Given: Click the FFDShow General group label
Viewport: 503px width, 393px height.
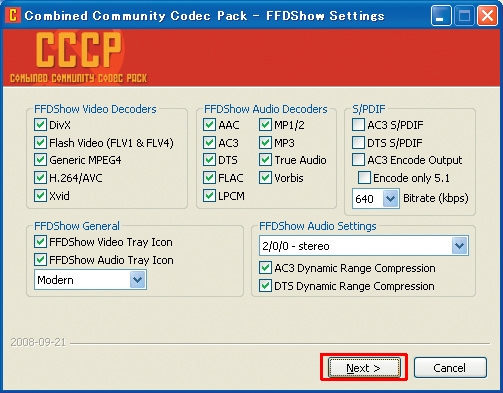Looking at the screenshot, I should pos(77,226).
